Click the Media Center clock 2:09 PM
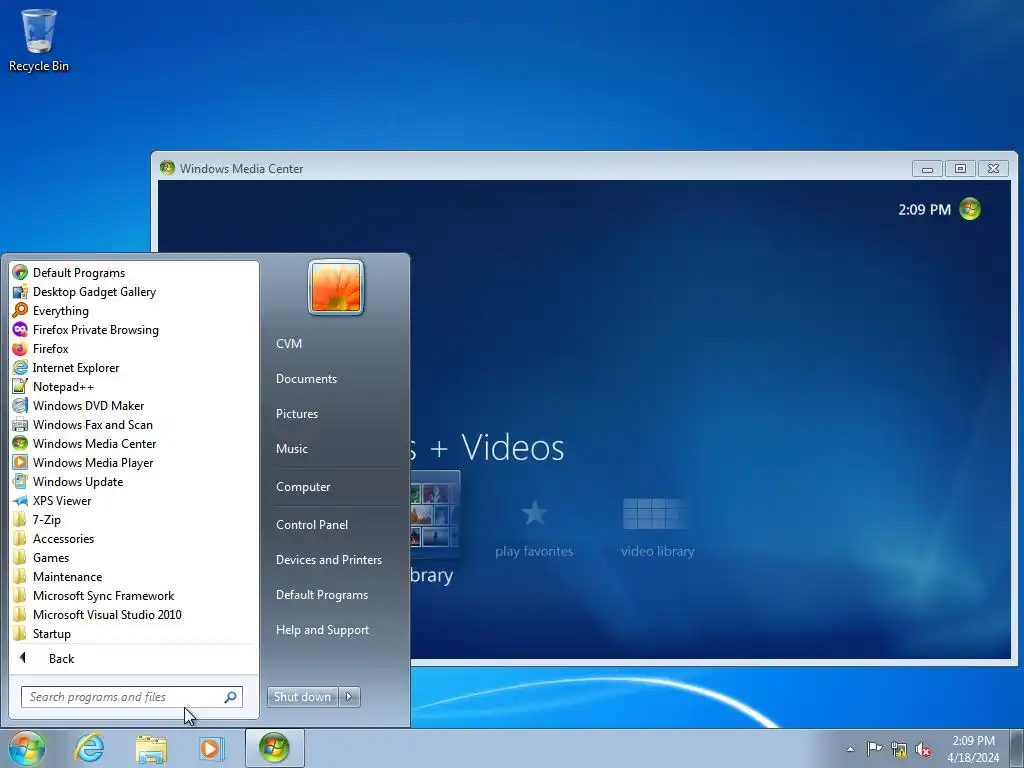 pyautogui.click(x=924, y=210)
